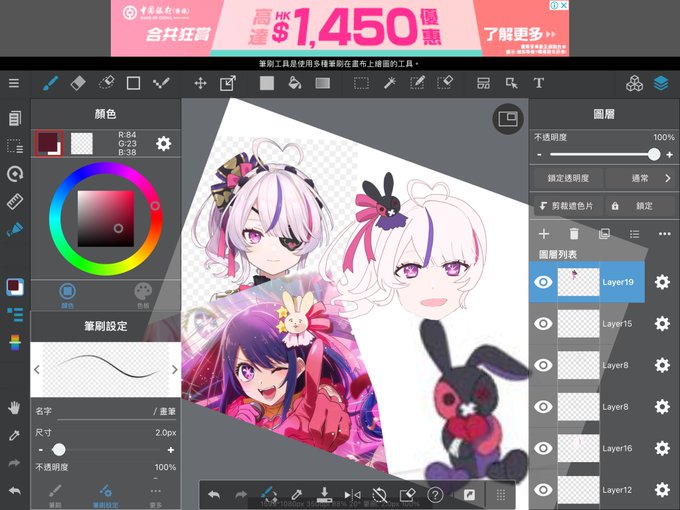This screenshot has width=680, height=510.
Task: Select the rectangle Shape tool
Action: click(x=133, y=83)
